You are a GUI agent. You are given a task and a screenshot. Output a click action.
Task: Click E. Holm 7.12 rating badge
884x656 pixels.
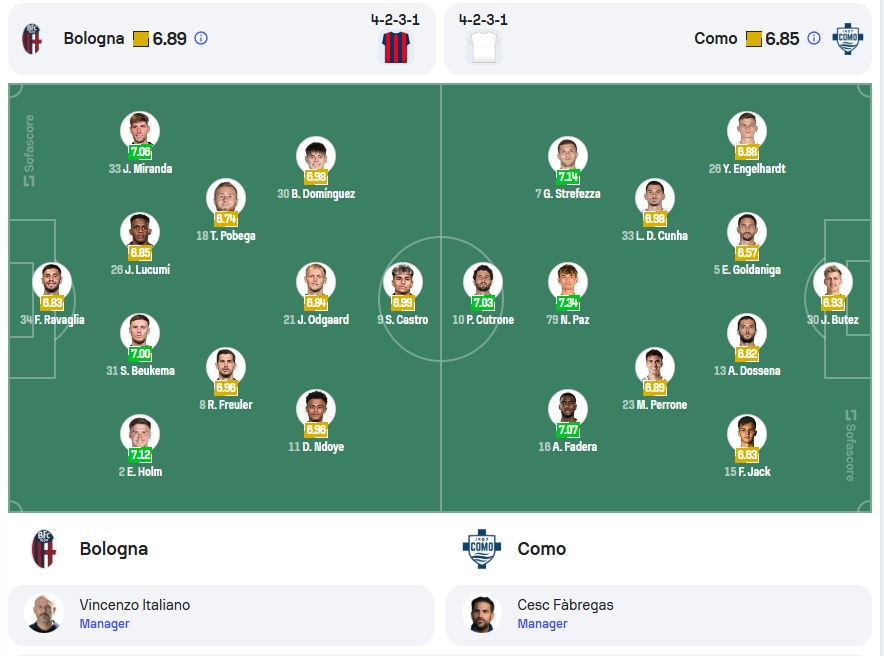(140, 454)
